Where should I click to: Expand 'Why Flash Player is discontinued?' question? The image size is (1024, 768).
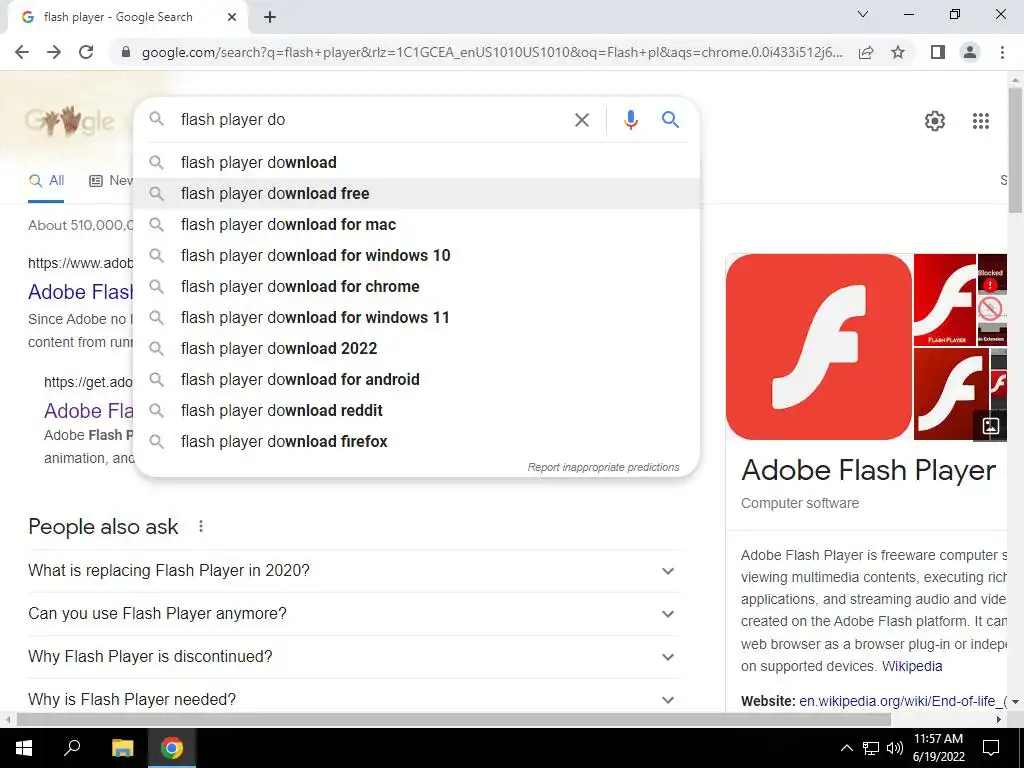668,657
